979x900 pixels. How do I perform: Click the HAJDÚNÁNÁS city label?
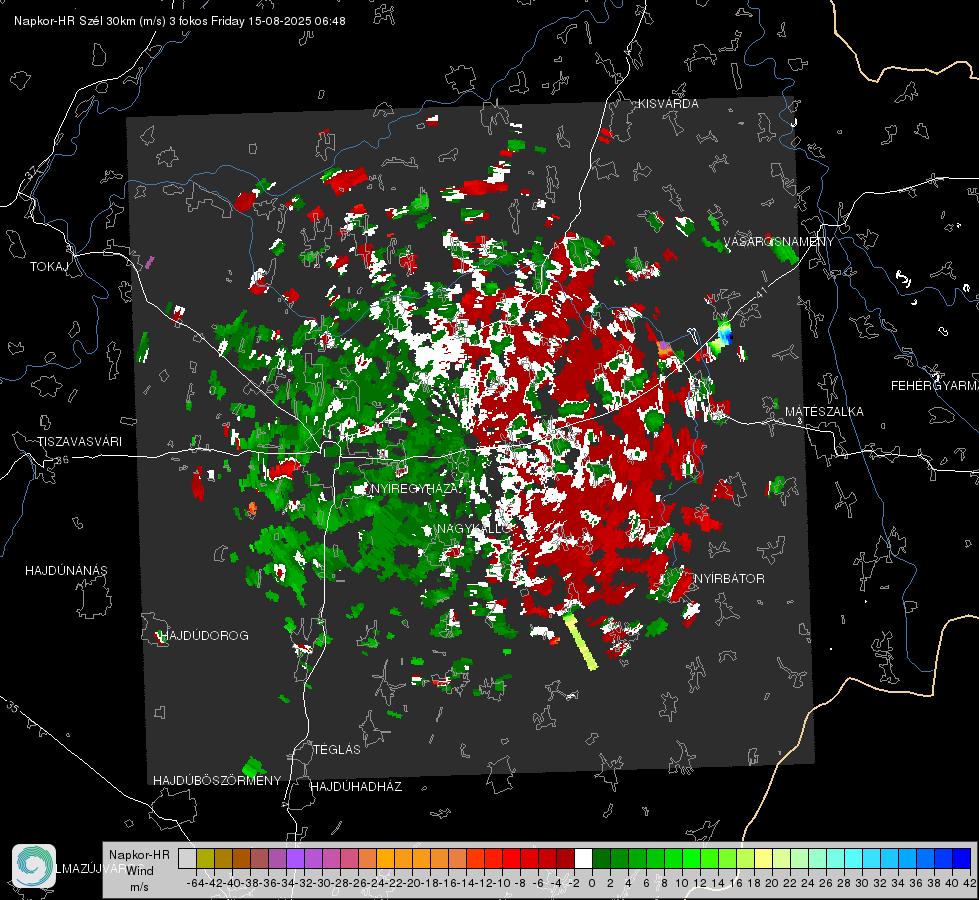coord(66,571)
